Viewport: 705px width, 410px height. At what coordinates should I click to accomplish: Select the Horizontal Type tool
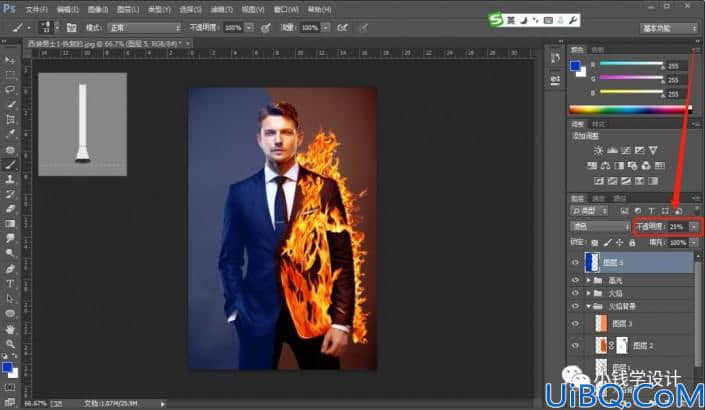point(10,283)
